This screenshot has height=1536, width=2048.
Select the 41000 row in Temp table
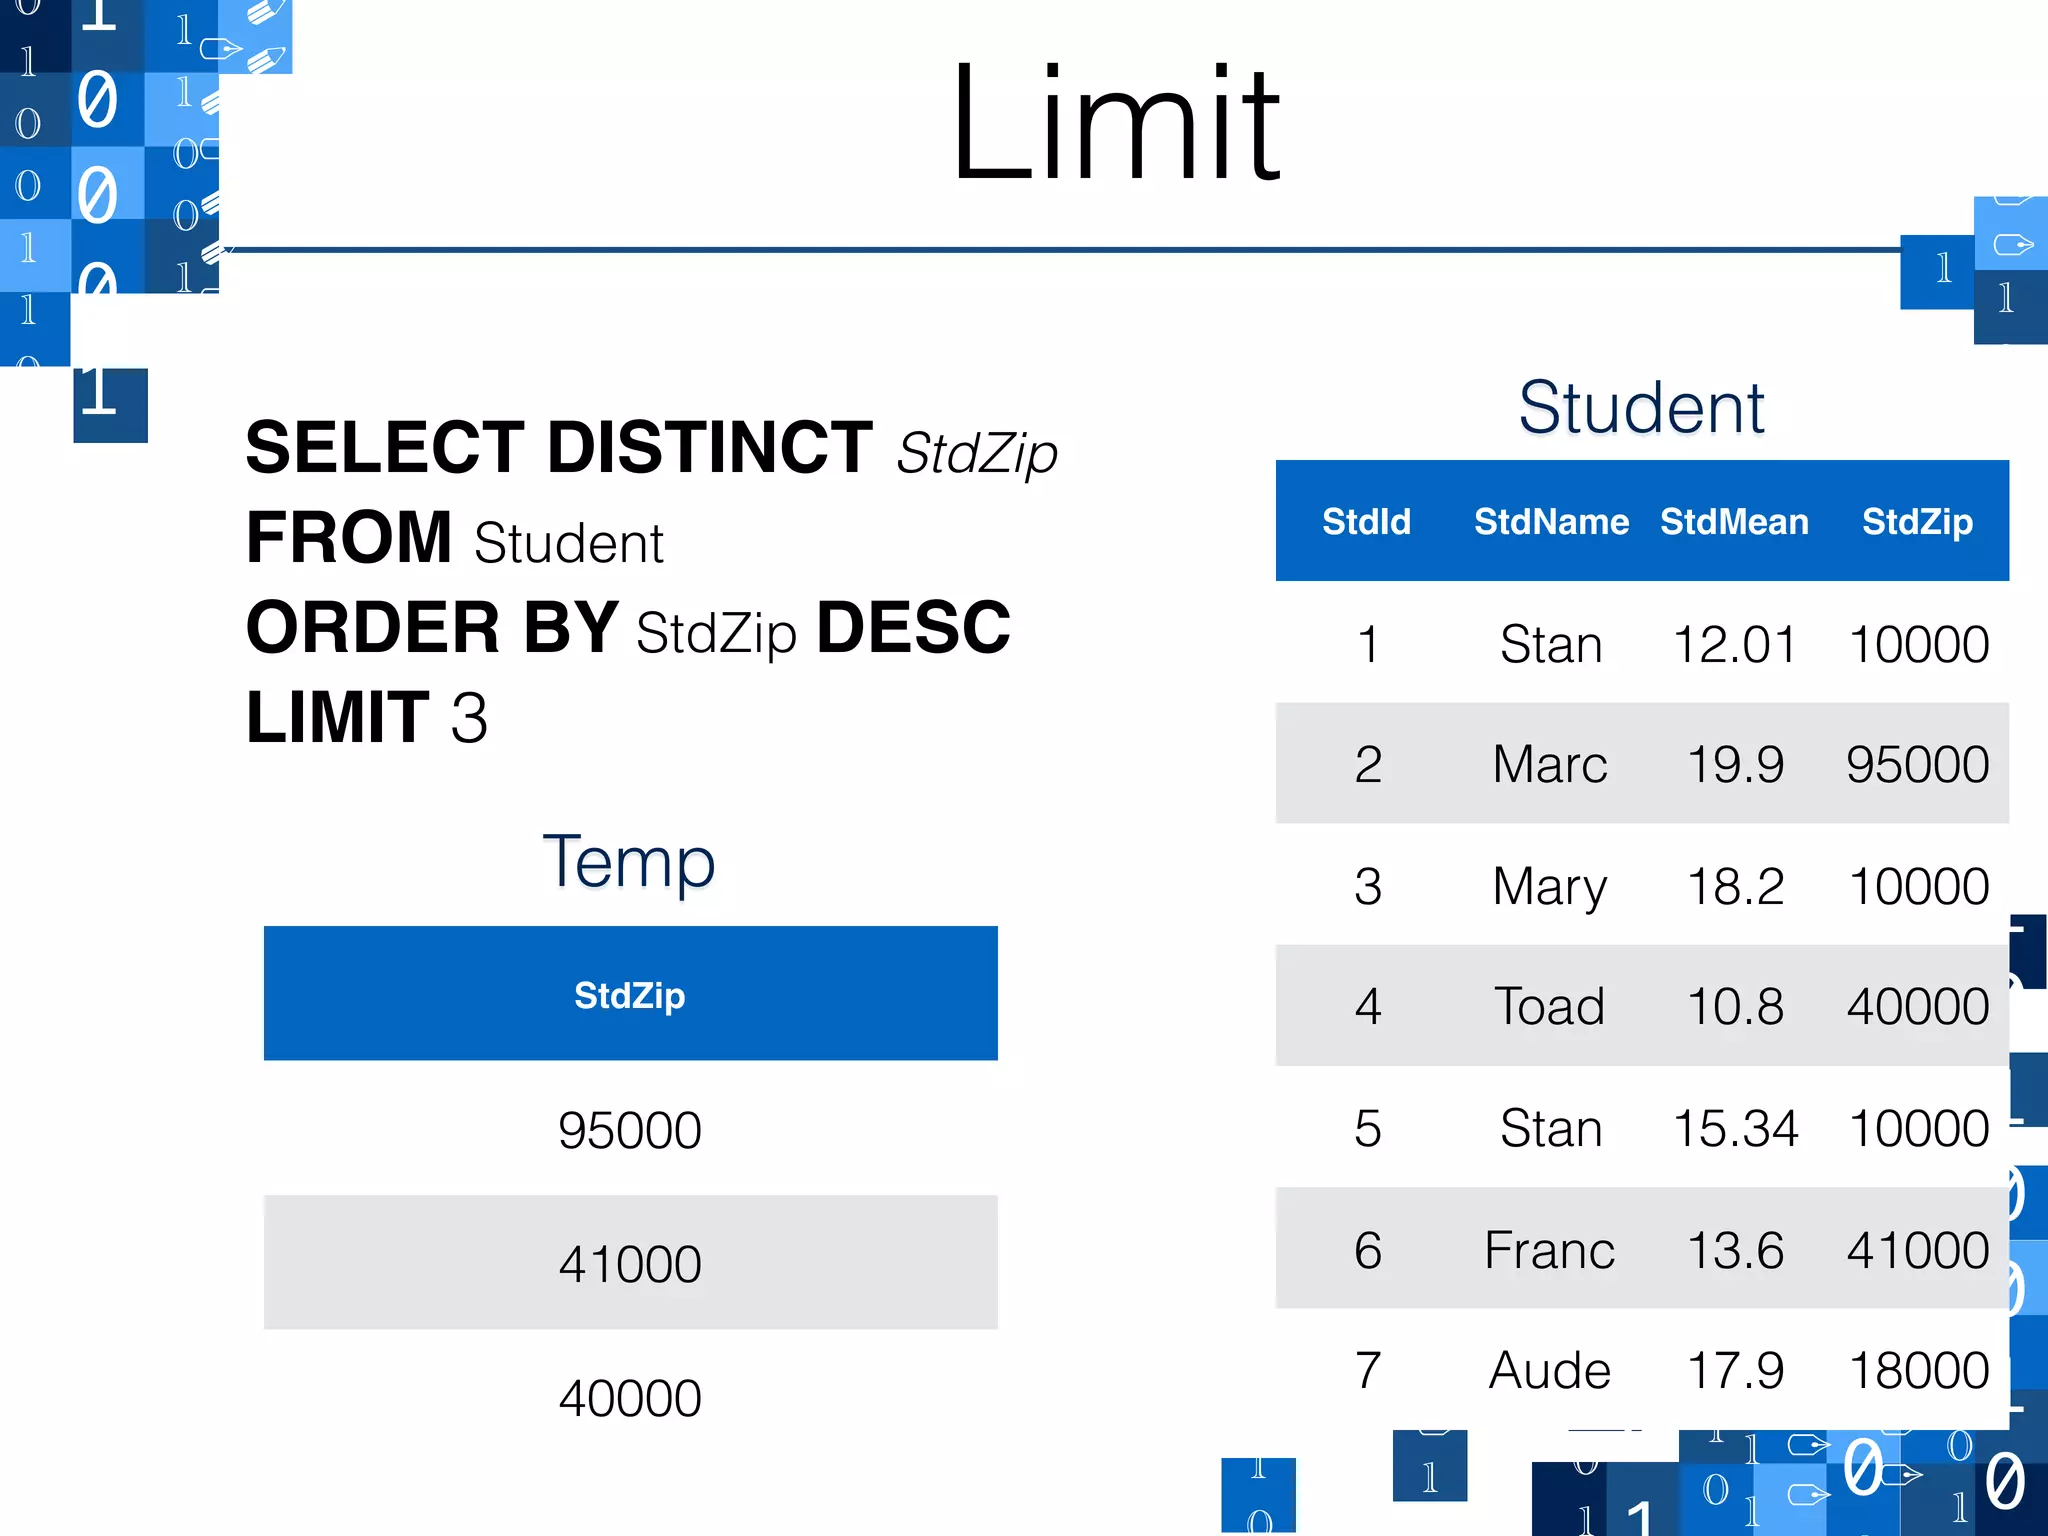click(x=630, y=1264)
